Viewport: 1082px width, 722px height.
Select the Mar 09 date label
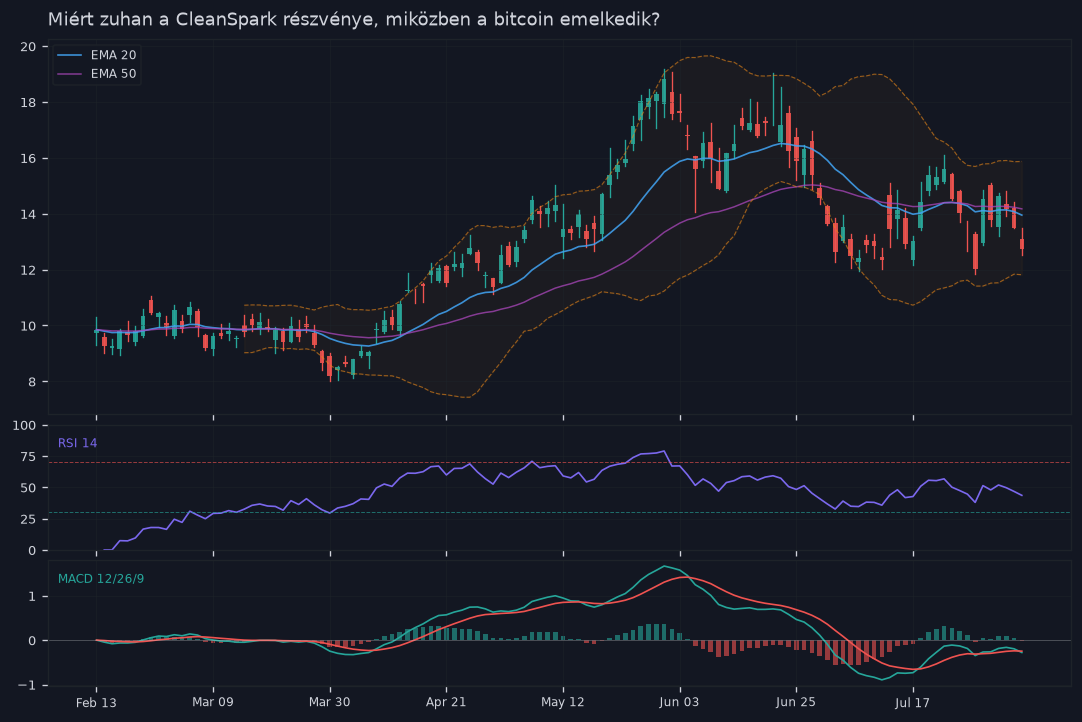point(213,703)
